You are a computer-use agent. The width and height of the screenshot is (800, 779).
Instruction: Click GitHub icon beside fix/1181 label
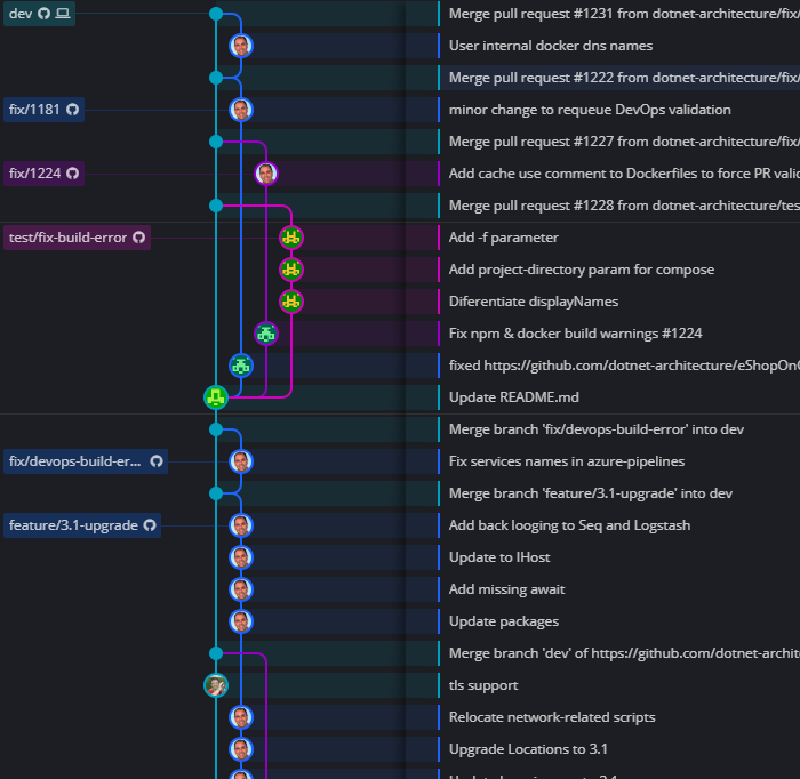pos(73,110)
